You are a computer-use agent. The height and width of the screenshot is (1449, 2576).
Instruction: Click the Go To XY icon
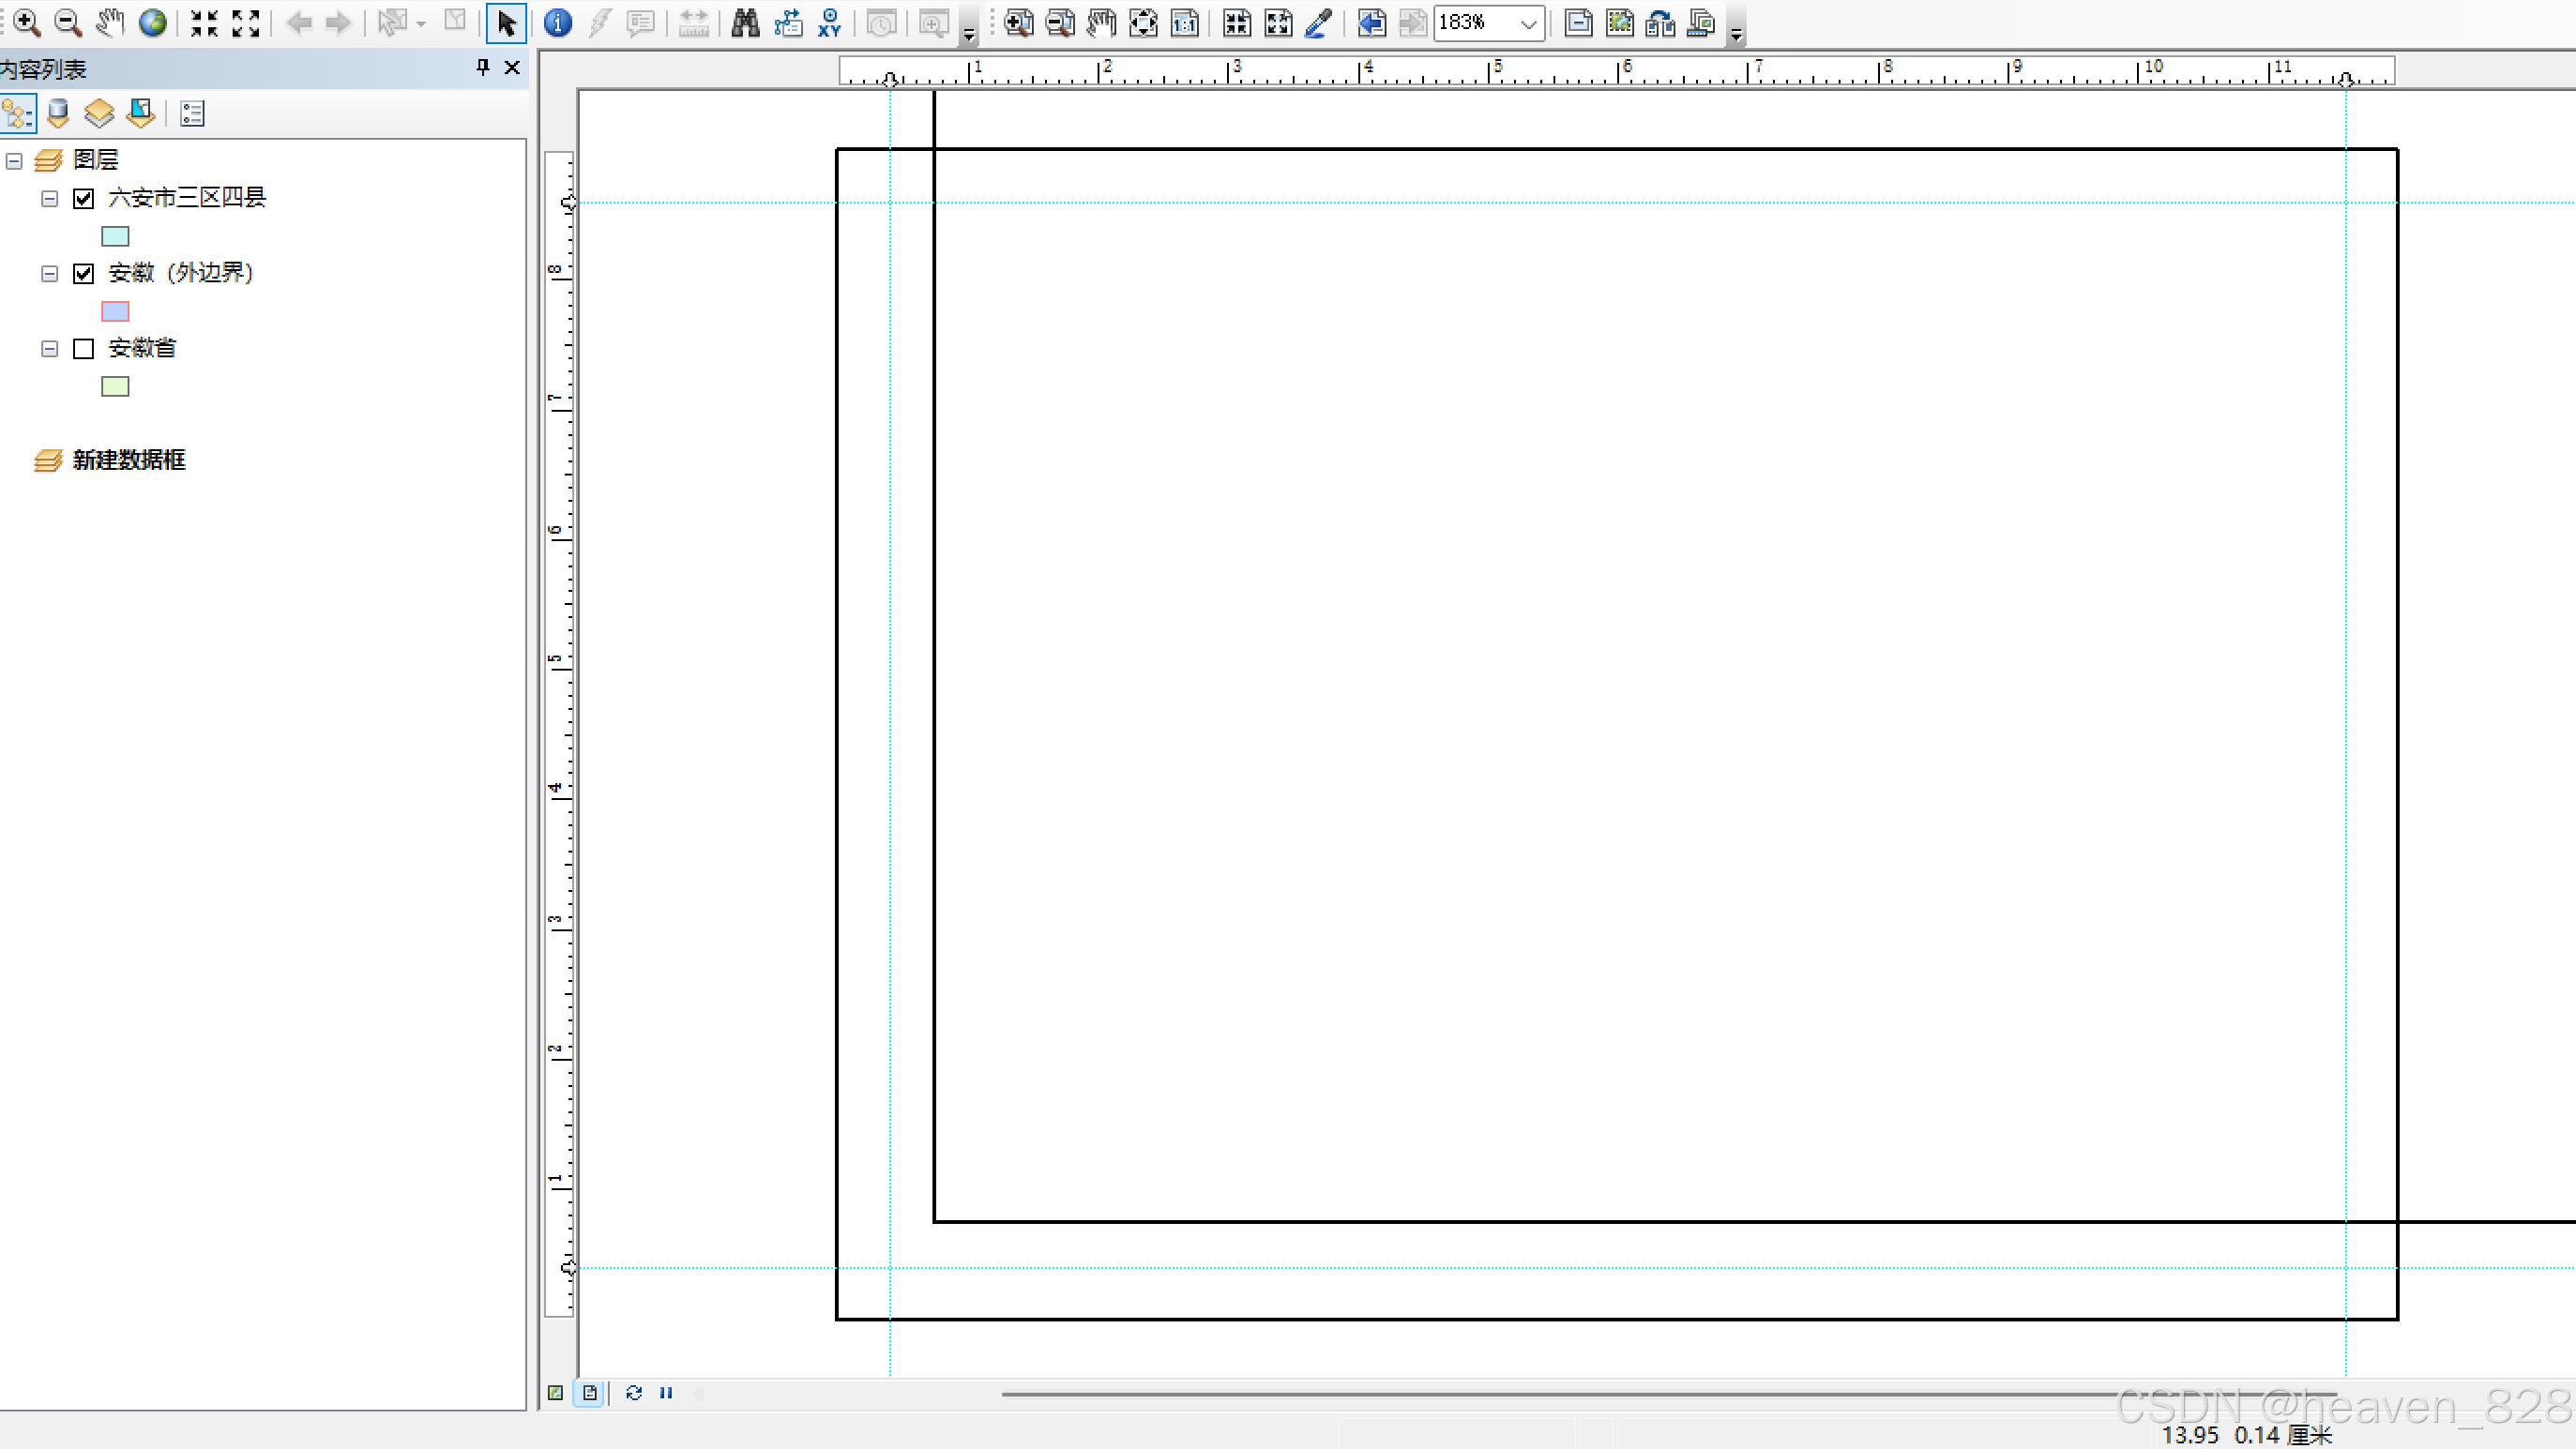[829, 22]
